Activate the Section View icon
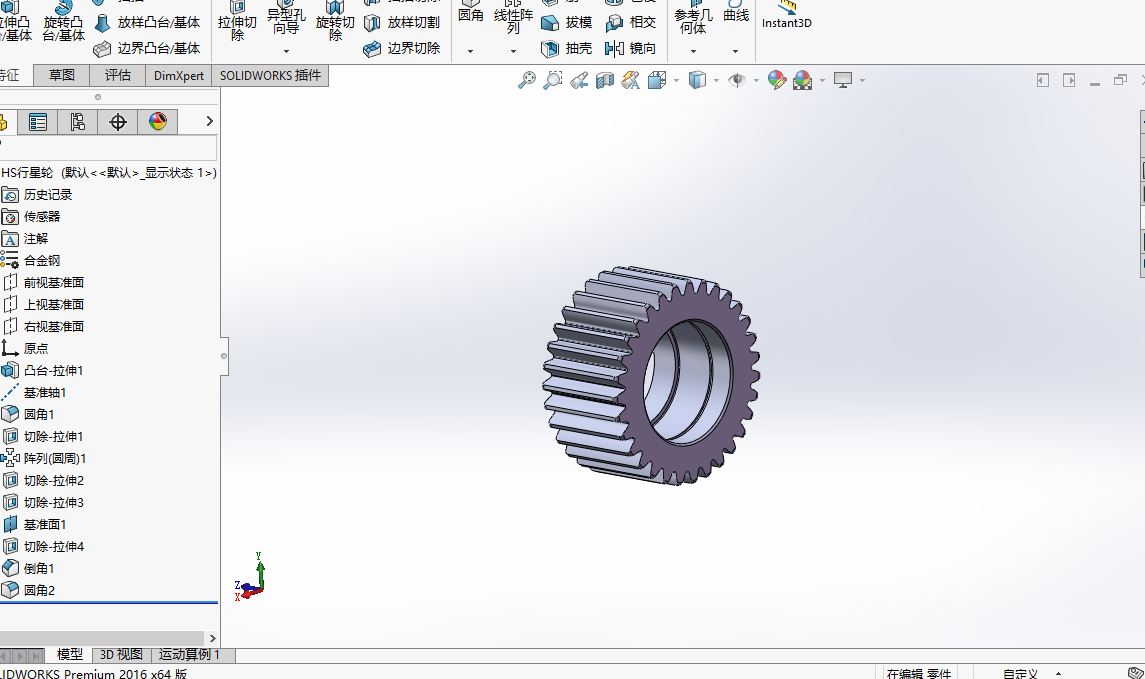The height and width of the screenshot is (679, 1145). point(605,81)
